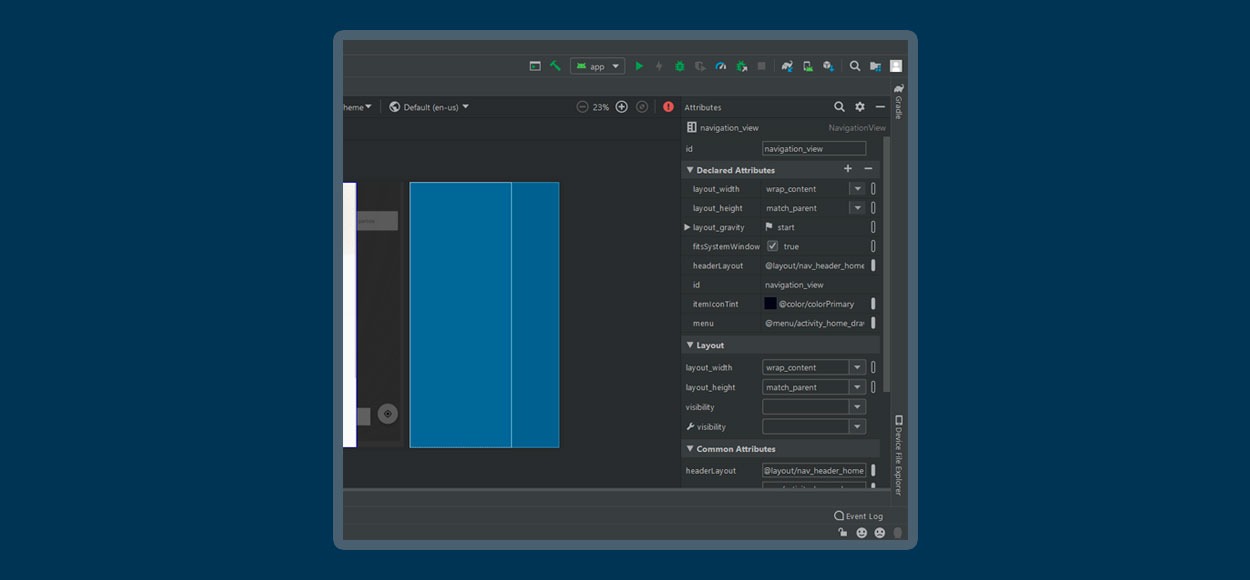This screenshot has height=580, width=1250.
Task: Start debugging with the green bug icon
Action: point(679,66)
